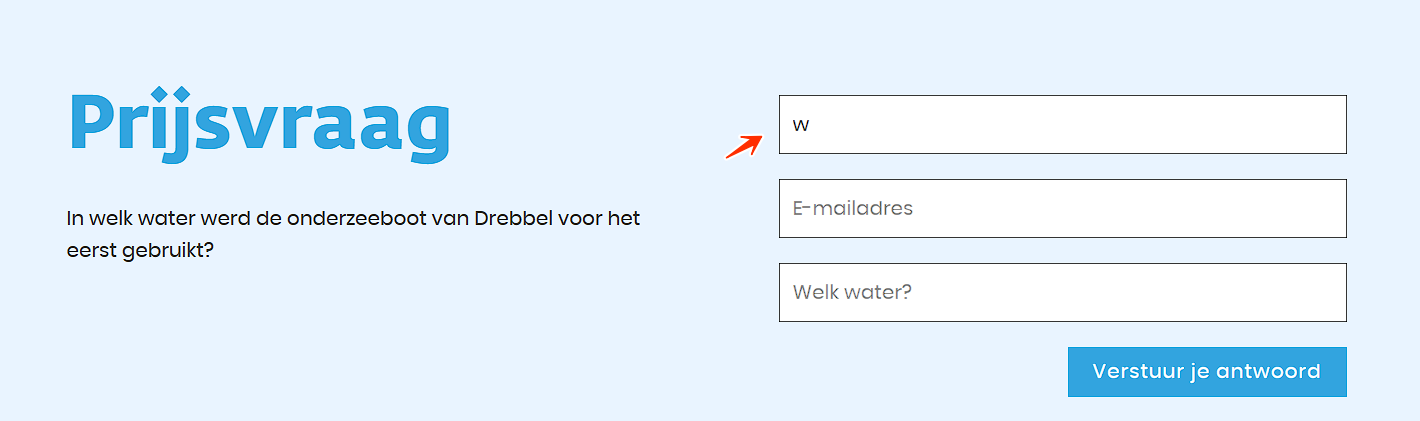This screenshot has width=1420, height=421.
Task: Click the red arrow pointing at the first field
Action: (x=744, y=147)
